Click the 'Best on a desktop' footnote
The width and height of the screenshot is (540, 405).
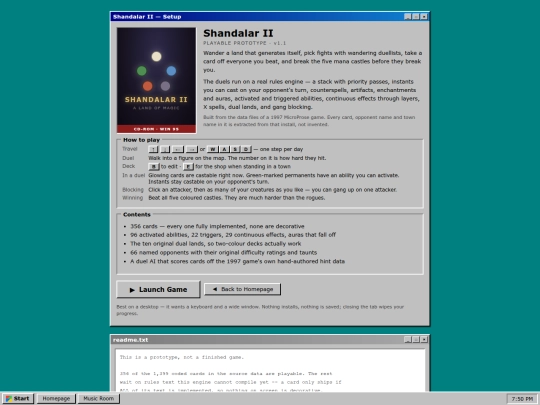point(260,310)
